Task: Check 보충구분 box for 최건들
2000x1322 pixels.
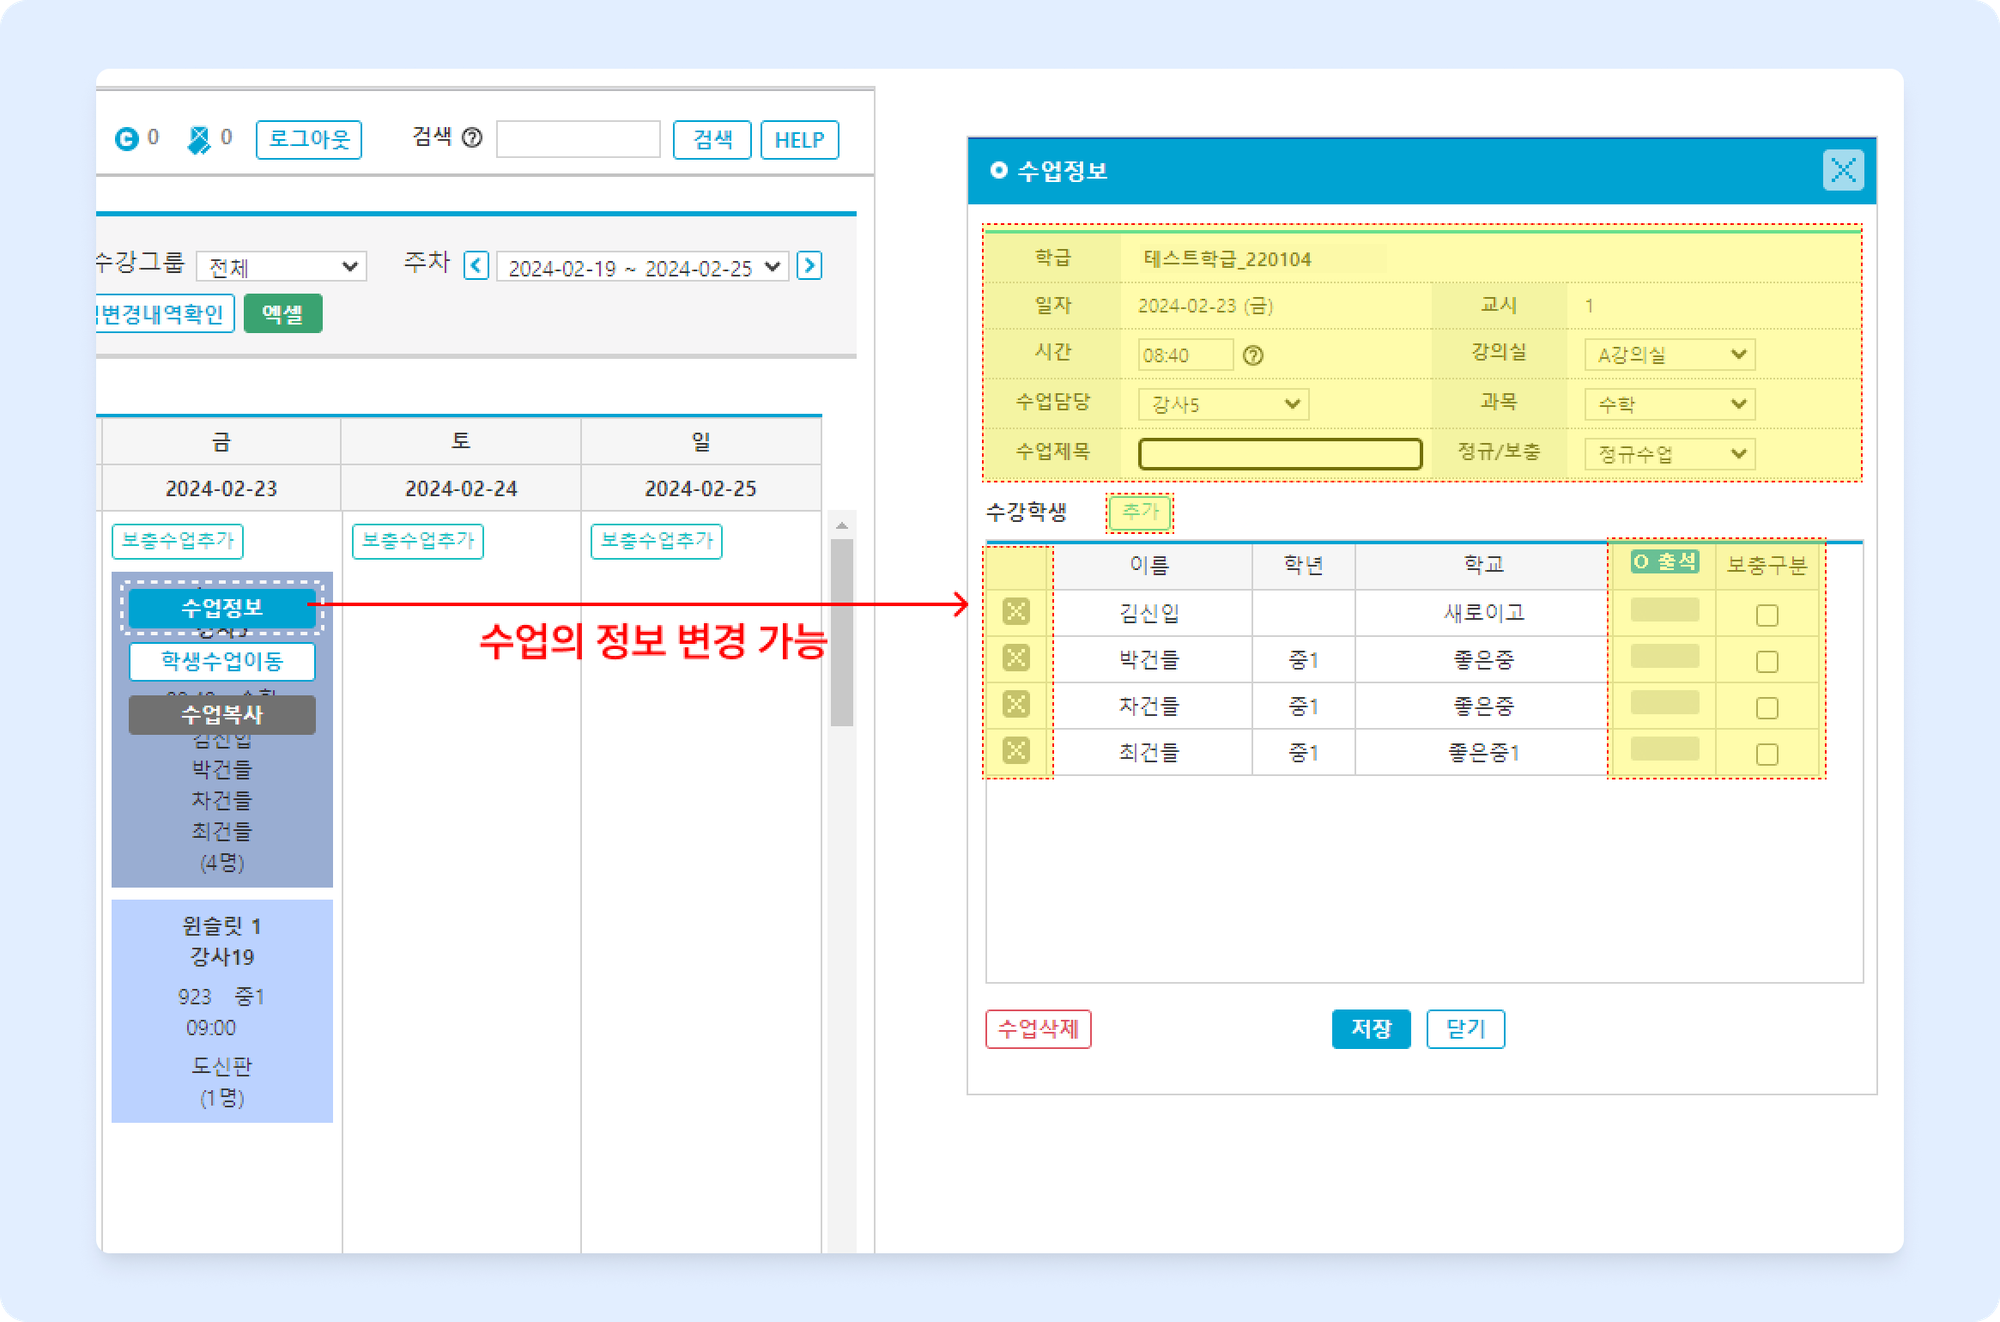Action: (x=1767, y=754)
